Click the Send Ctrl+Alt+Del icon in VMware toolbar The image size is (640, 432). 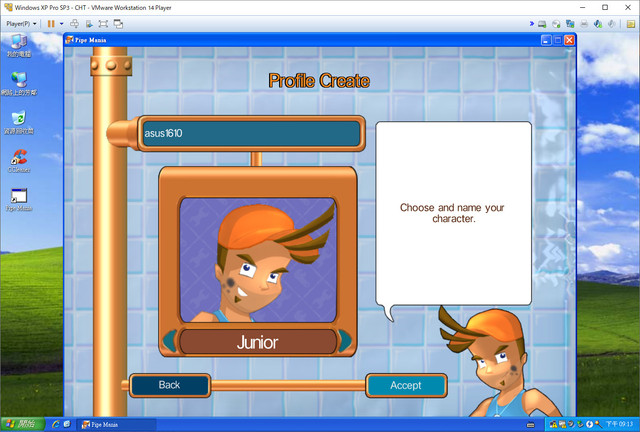click(x=75, y=24)
